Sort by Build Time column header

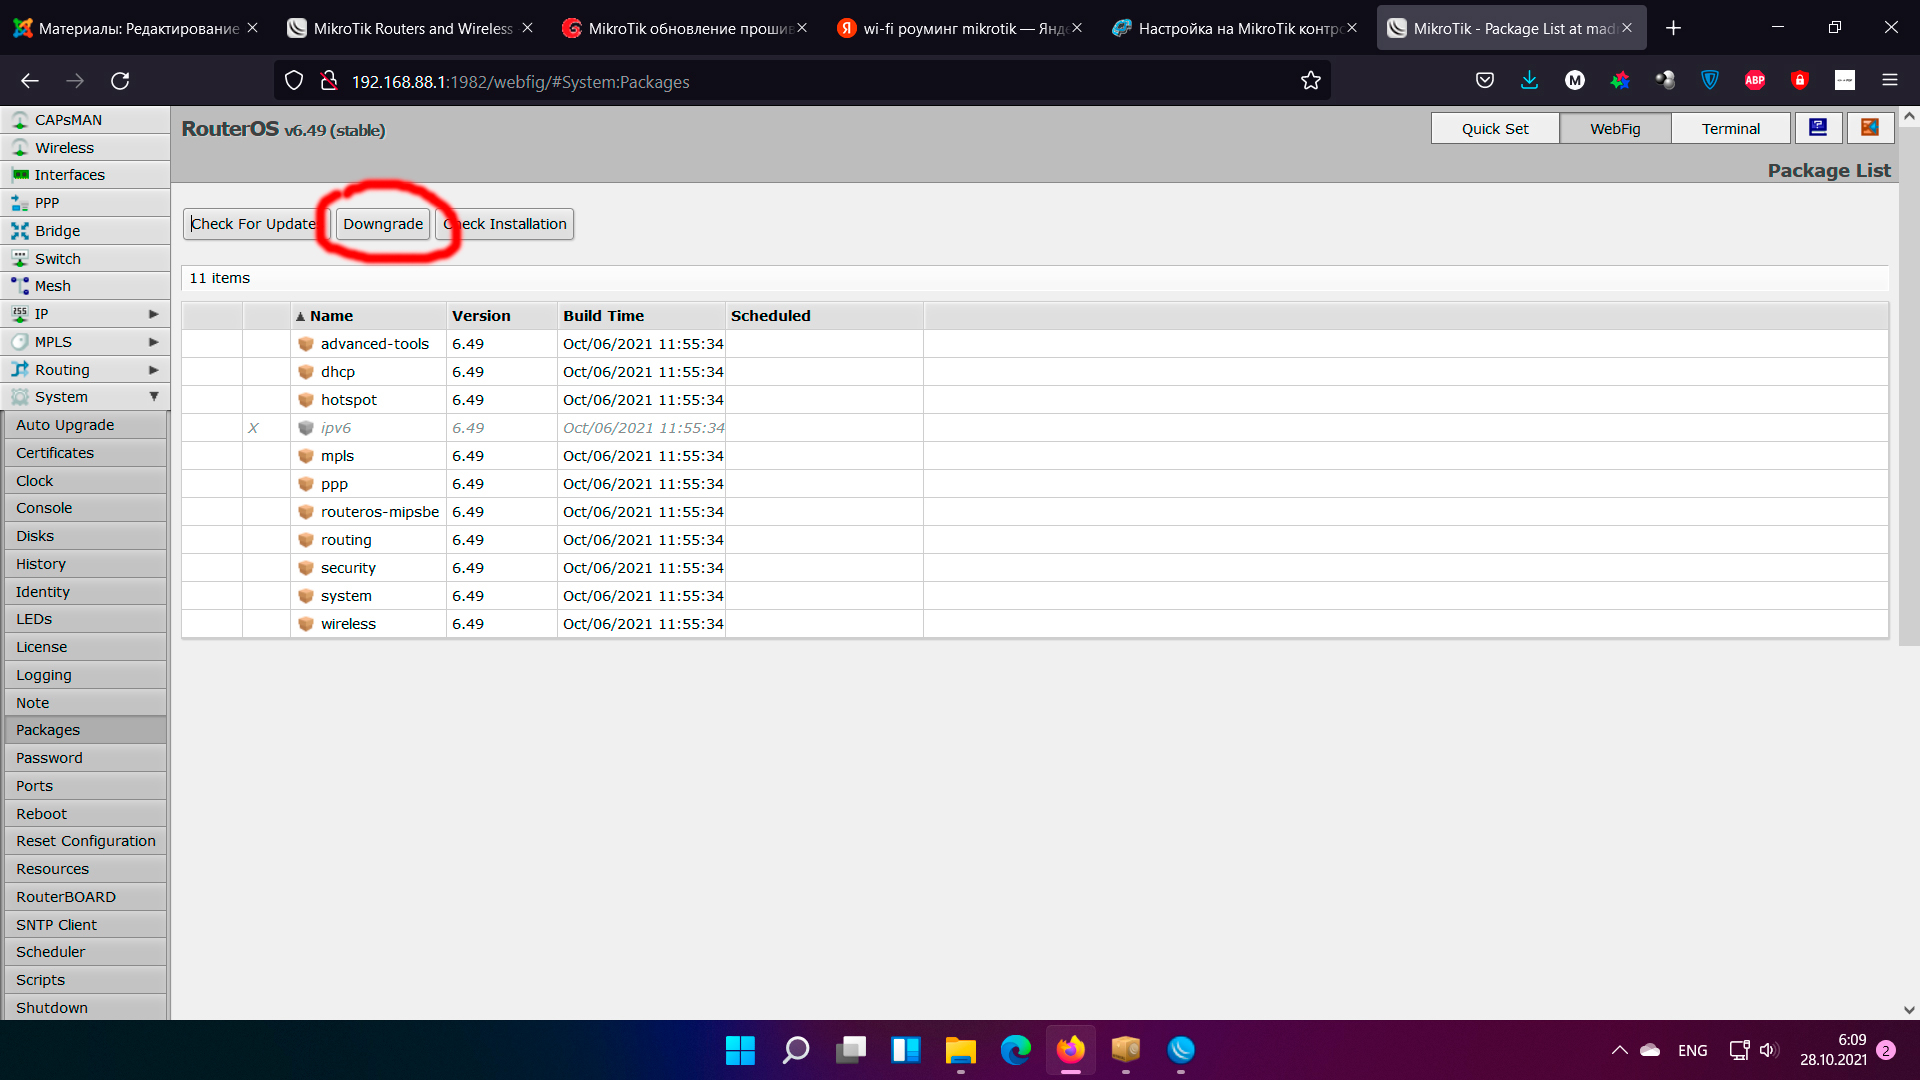[641, 316]
